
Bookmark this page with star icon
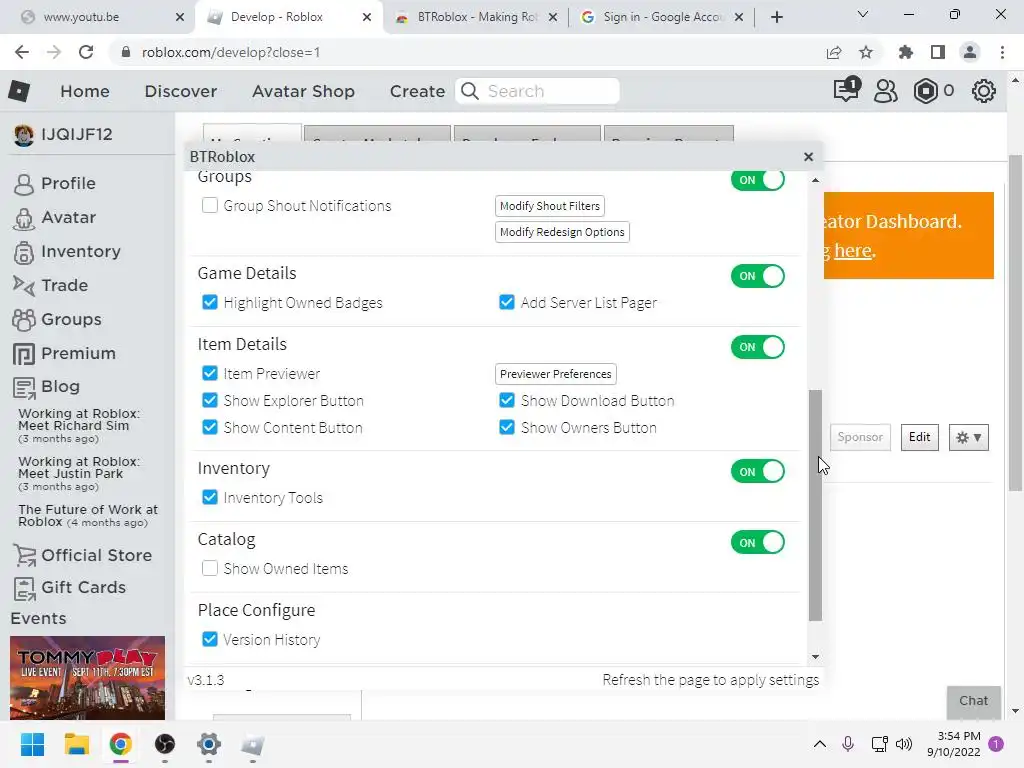pyautogui.click(x=866, y=52)
